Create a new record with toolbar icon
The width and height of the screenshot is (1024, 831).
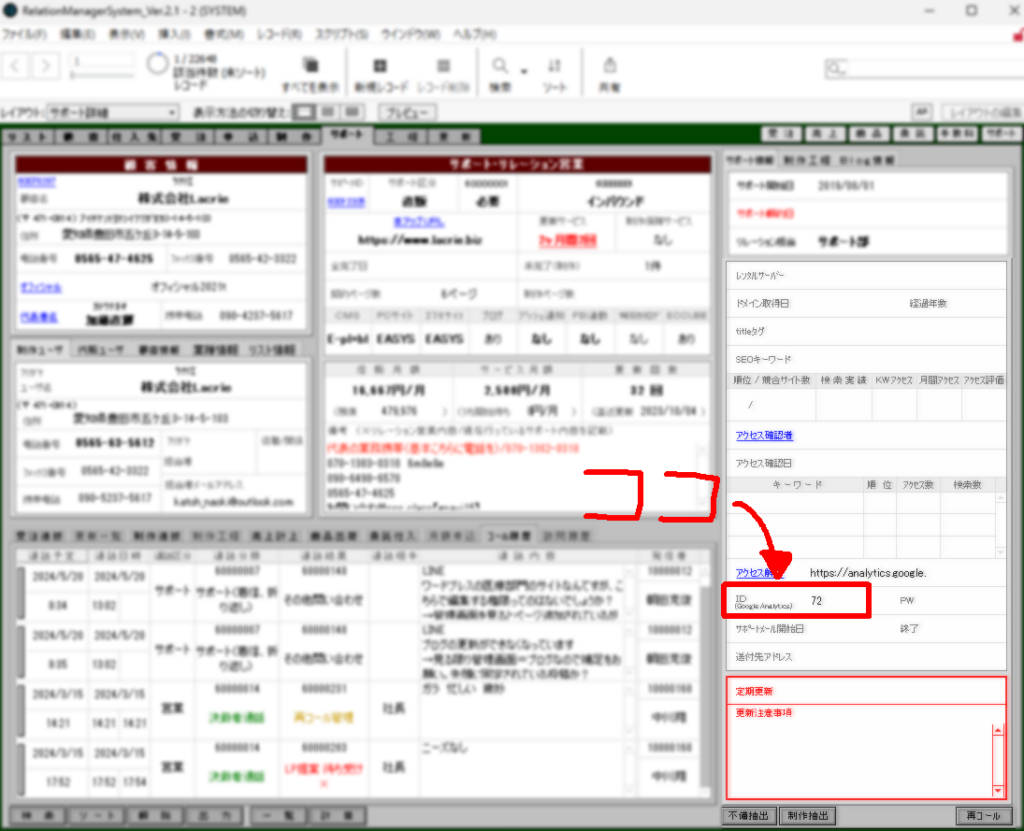coord(380,67)
